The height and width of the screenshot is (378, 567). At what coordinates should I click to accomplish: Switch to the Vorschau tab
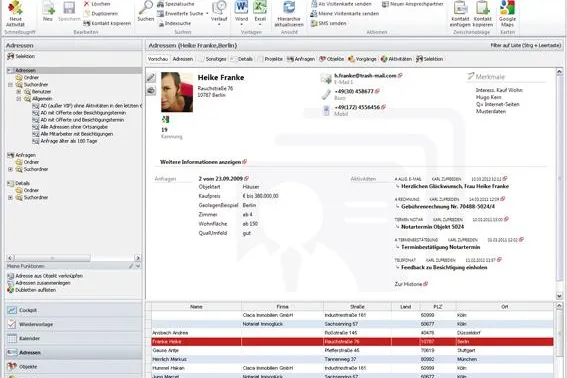click(x=158, y=59)
